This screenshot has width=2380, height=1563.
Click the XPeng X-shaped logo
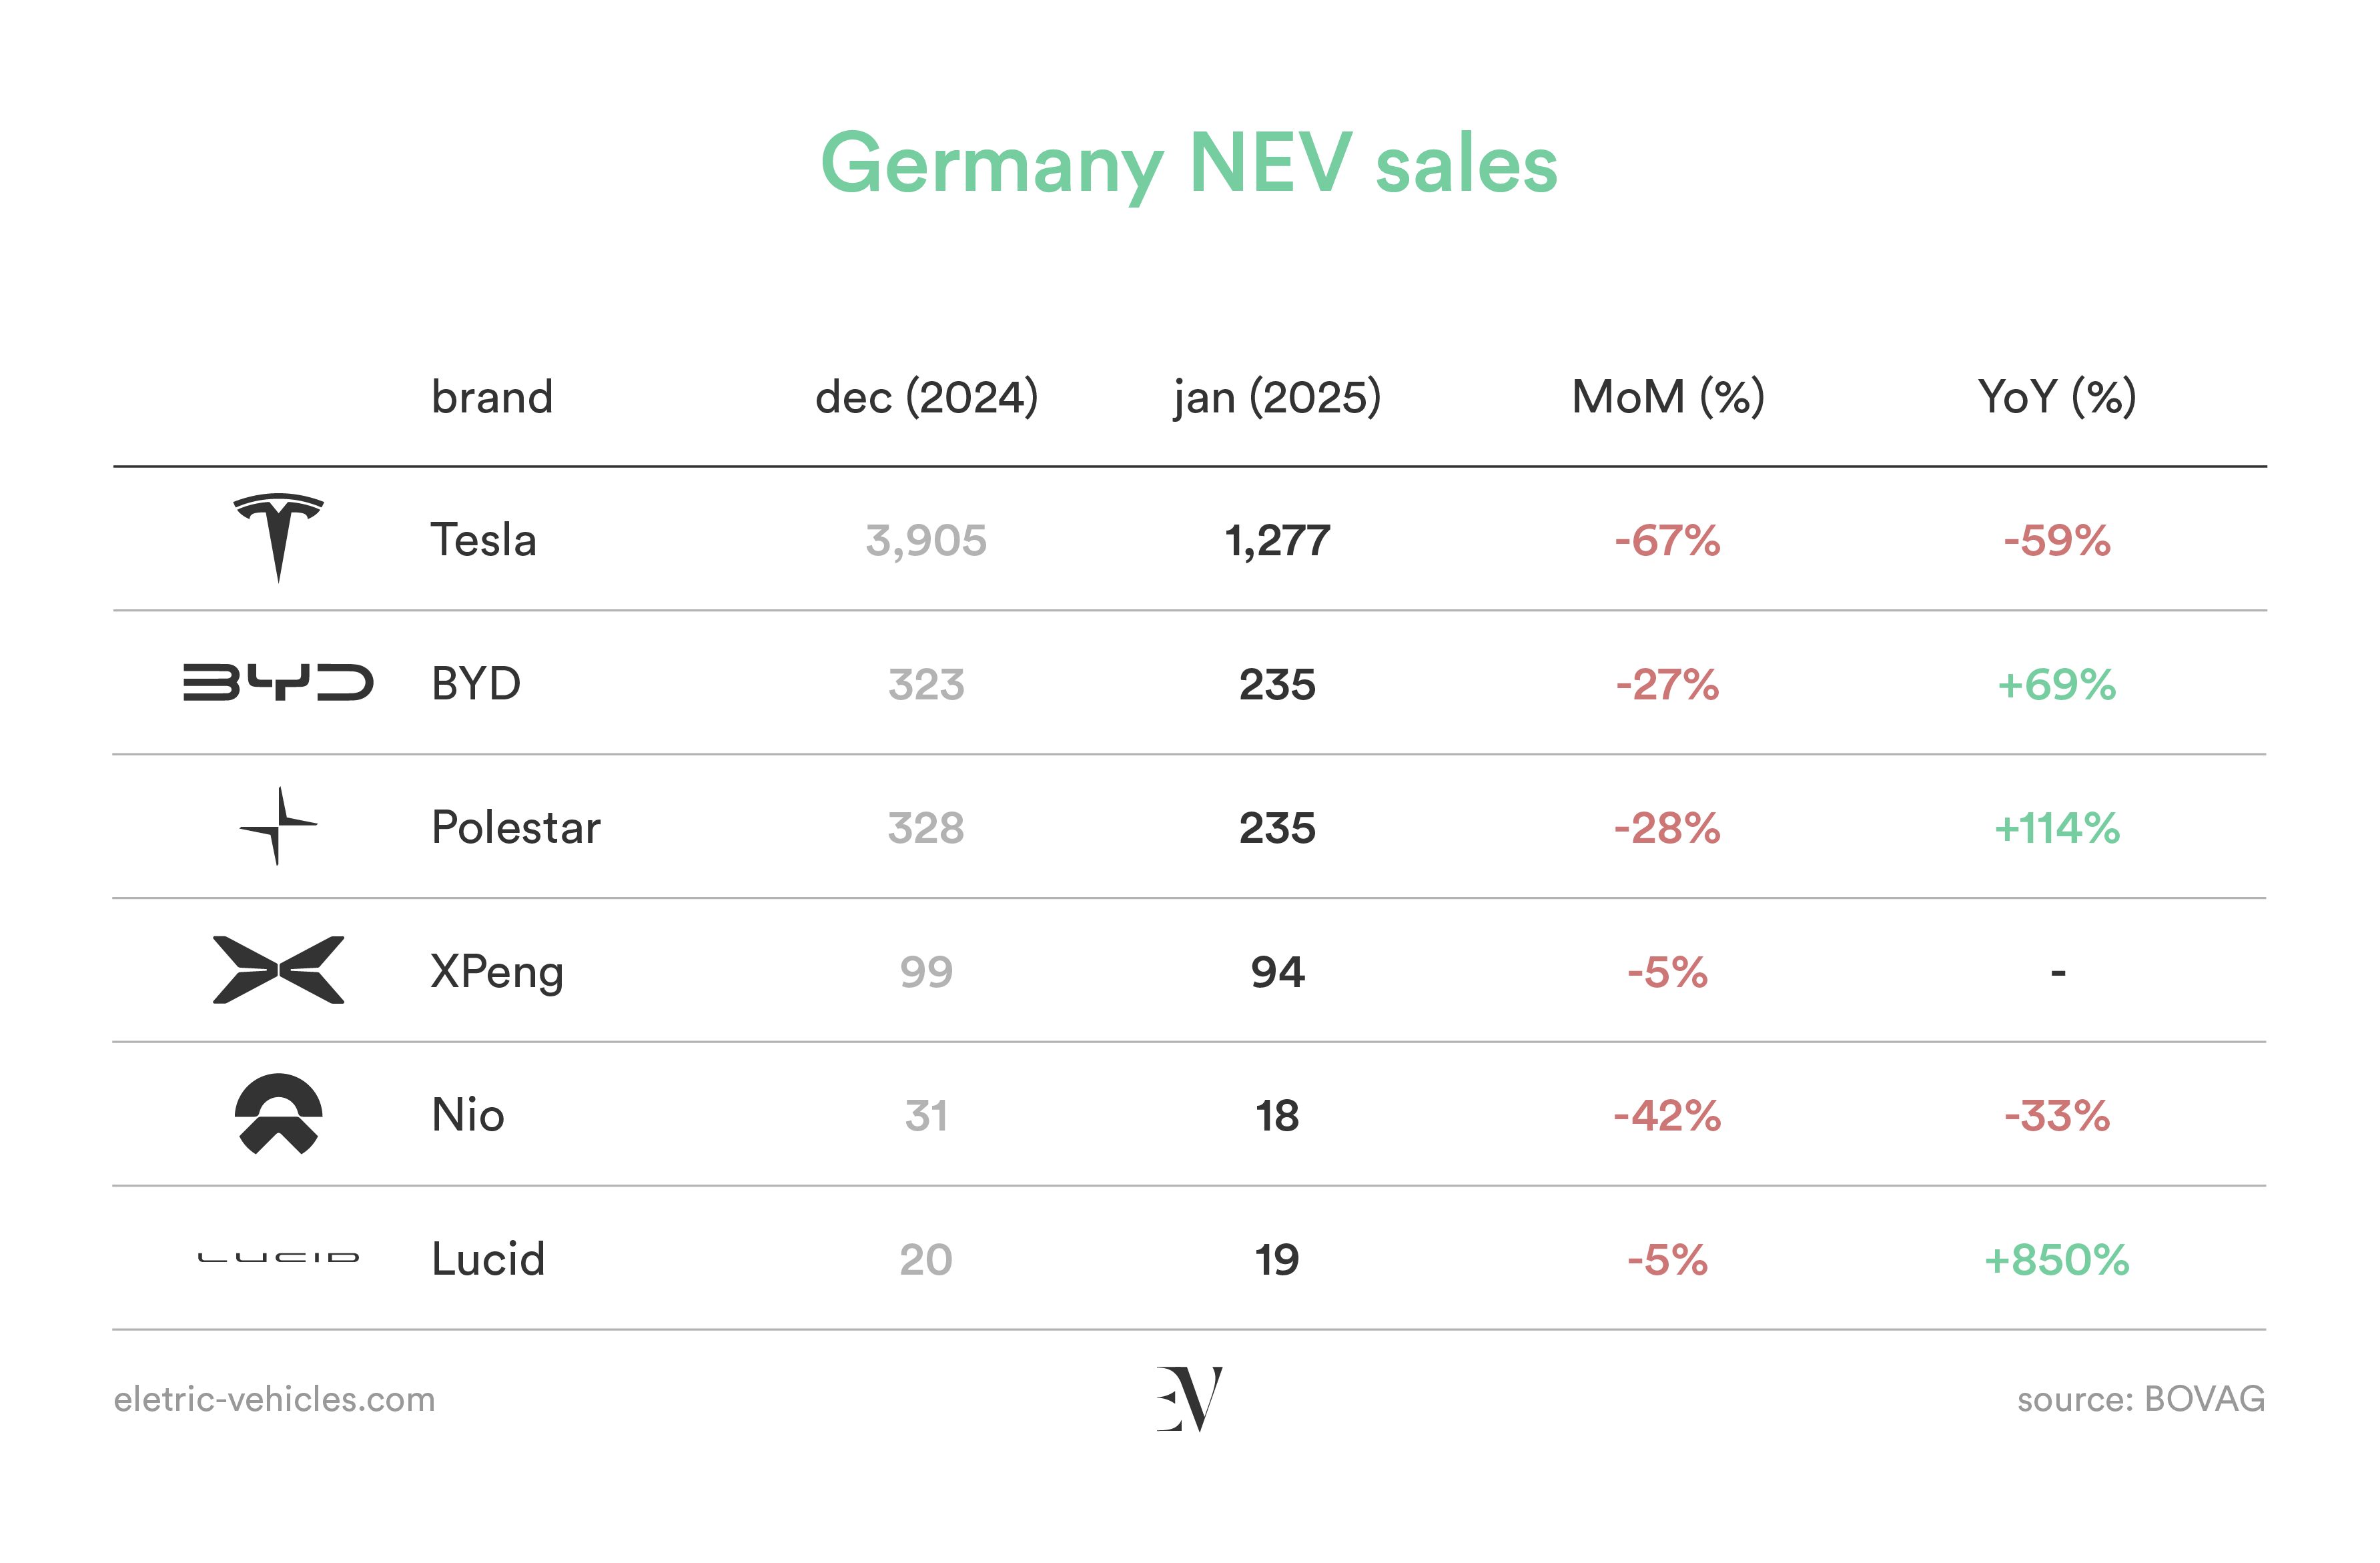click(278, 970)
